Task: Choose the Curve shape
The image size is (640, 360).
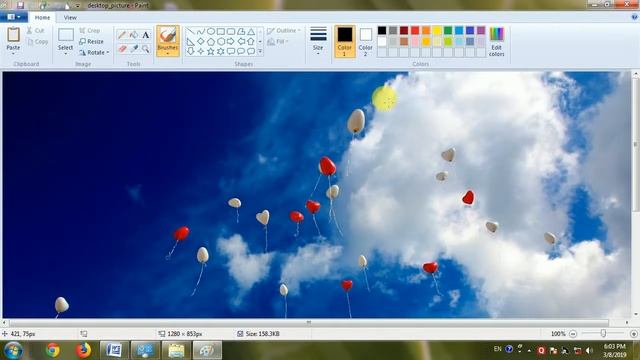Action: pyautogui.click(x=201, y=31)
